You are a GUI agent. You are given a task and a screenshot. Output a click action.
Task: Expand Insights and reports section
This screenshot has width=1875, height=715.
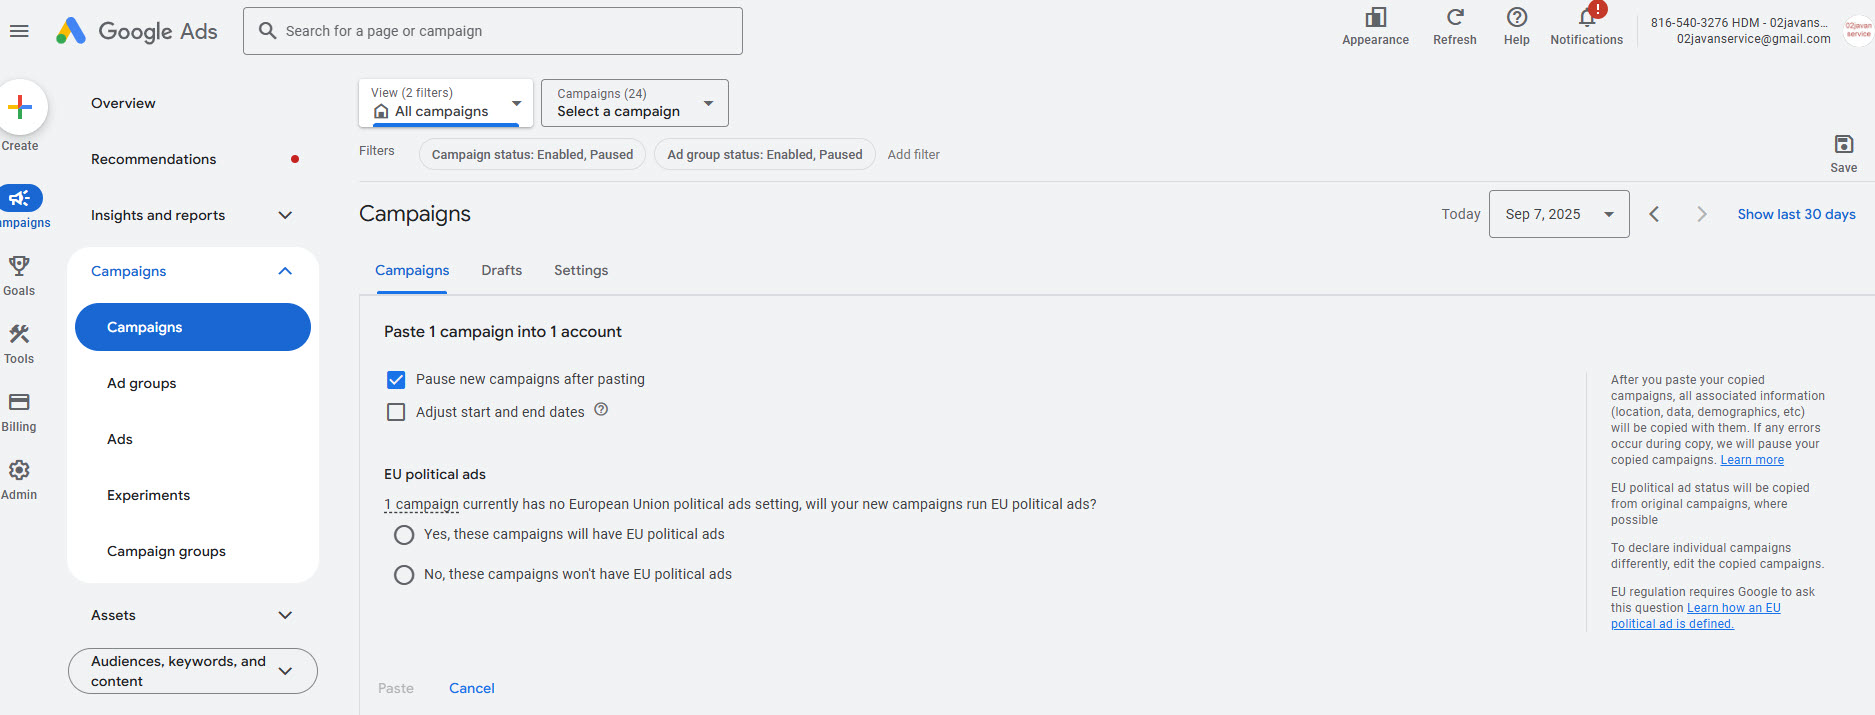(x=192, y=215)
